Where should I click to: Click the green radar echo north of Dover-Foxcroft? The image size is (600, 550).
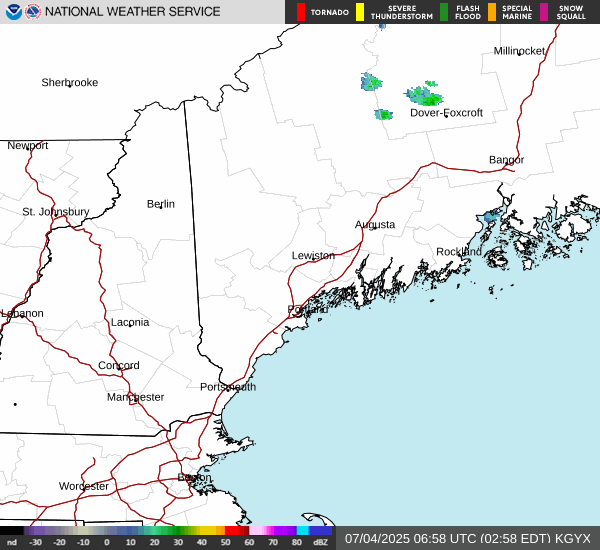click(425, 94)
